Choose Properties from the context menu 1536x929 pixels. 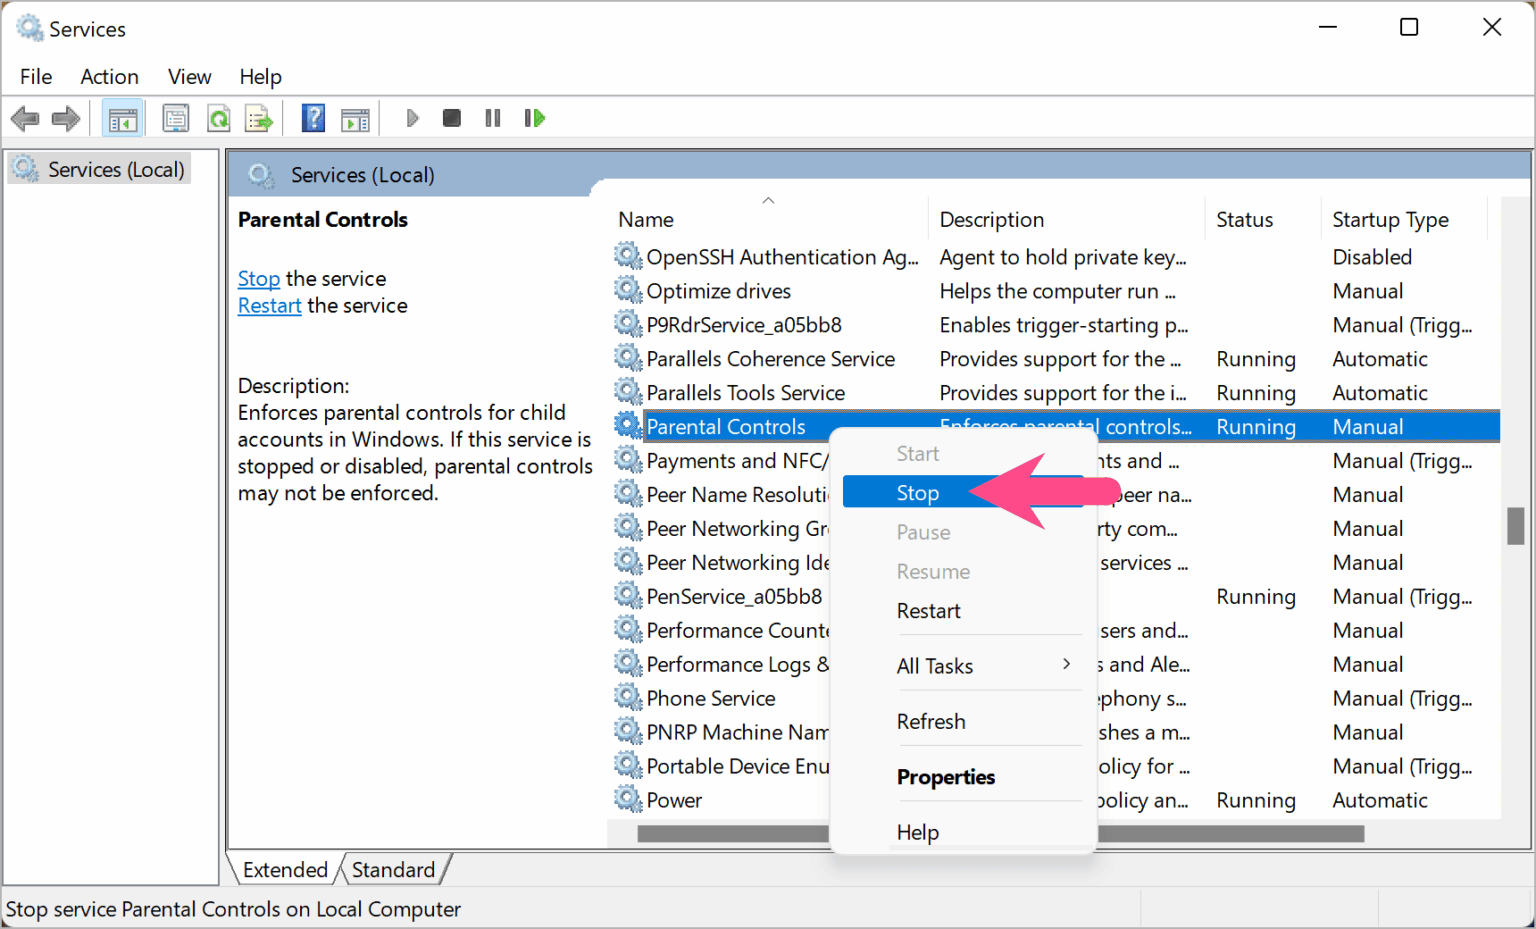pos(945,777)
